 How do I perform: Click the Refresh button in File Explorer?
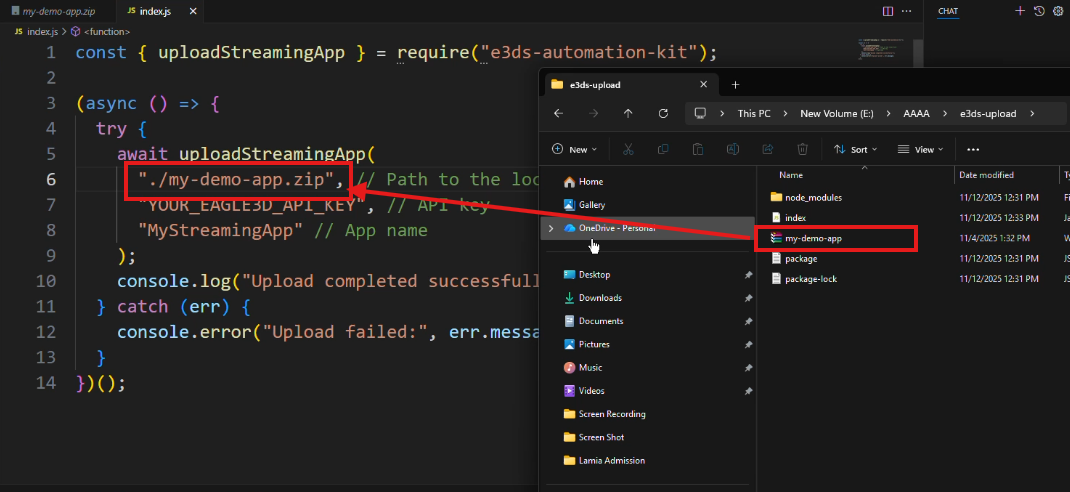click(x=663, y=113)
